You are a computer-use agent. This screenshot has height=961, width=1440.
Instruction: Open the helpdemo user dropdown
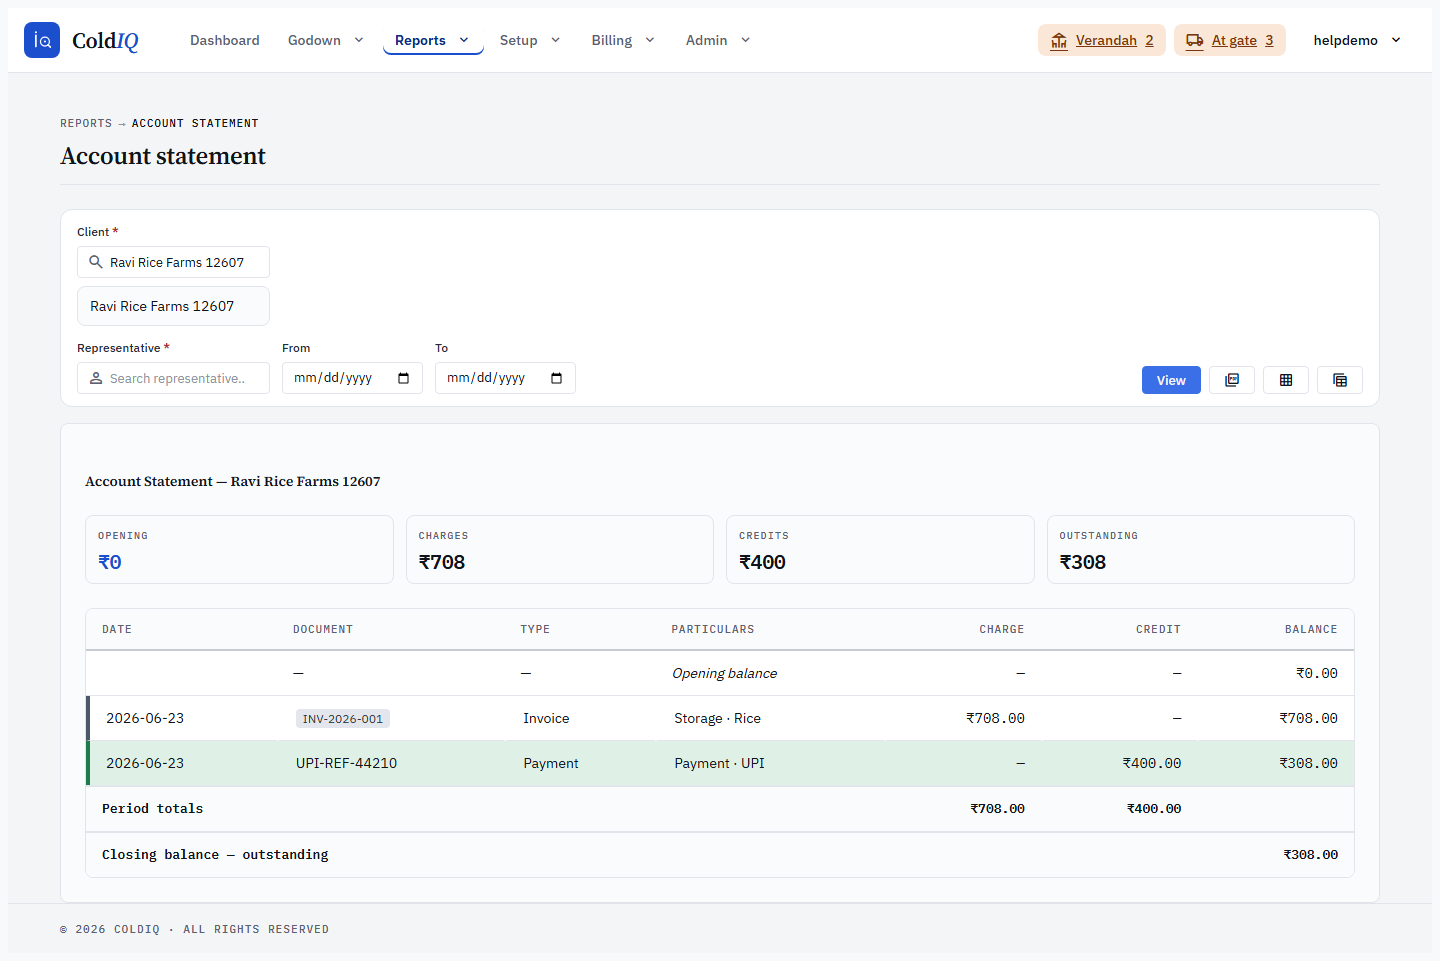click(x=1357, y=40)
